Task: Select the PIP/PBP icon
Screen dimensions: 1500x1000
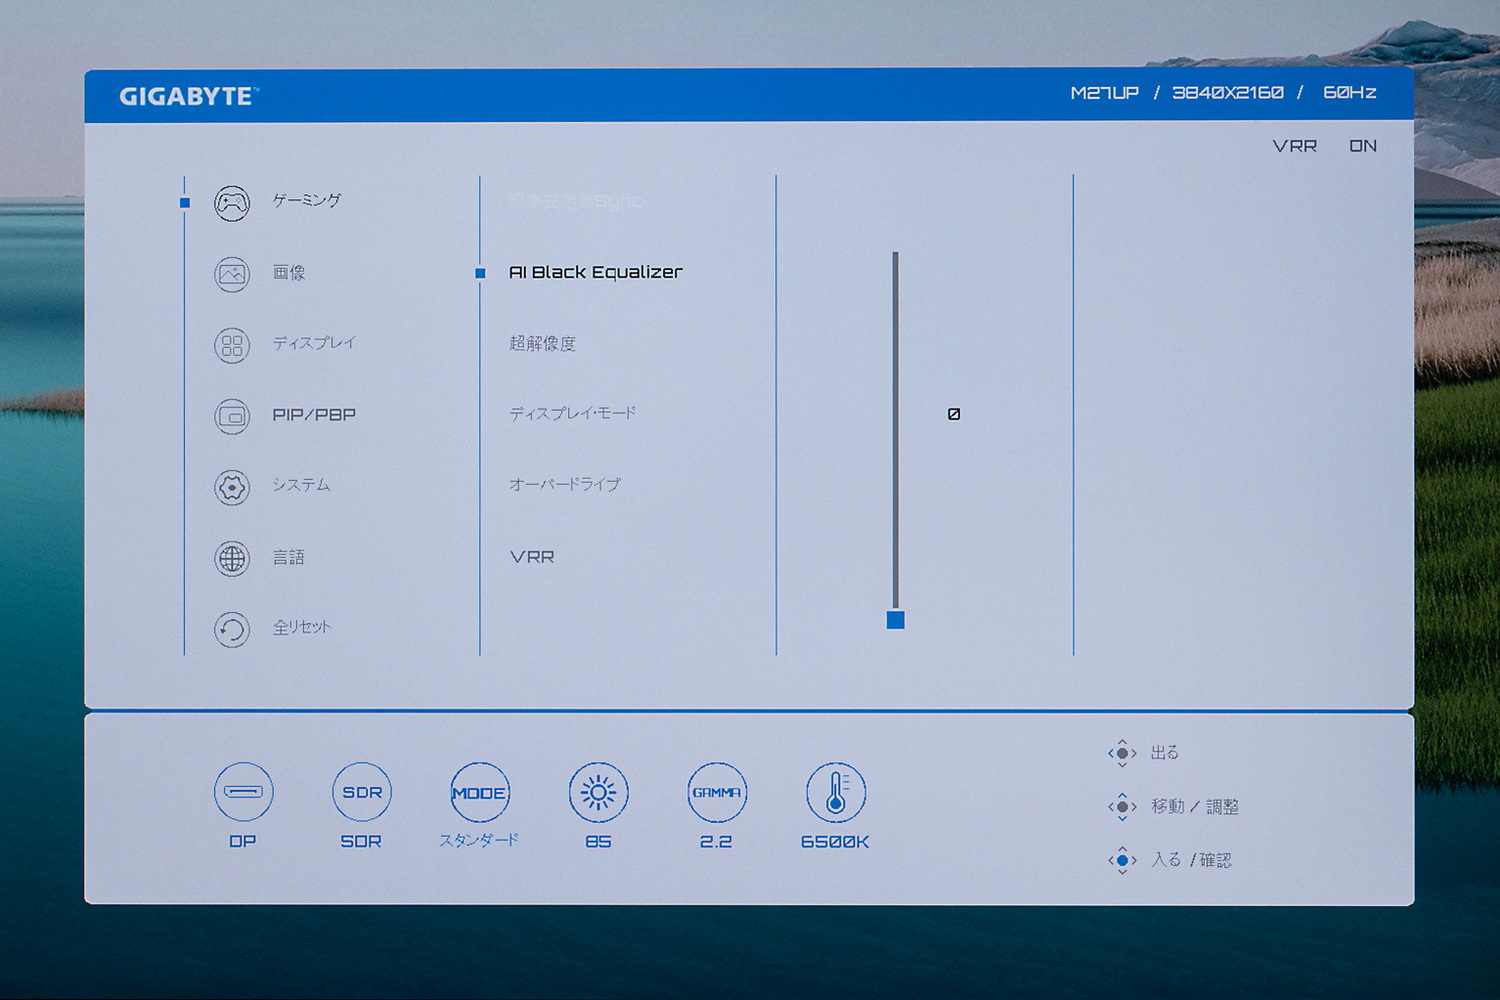Action: click(x=232, y=416)
